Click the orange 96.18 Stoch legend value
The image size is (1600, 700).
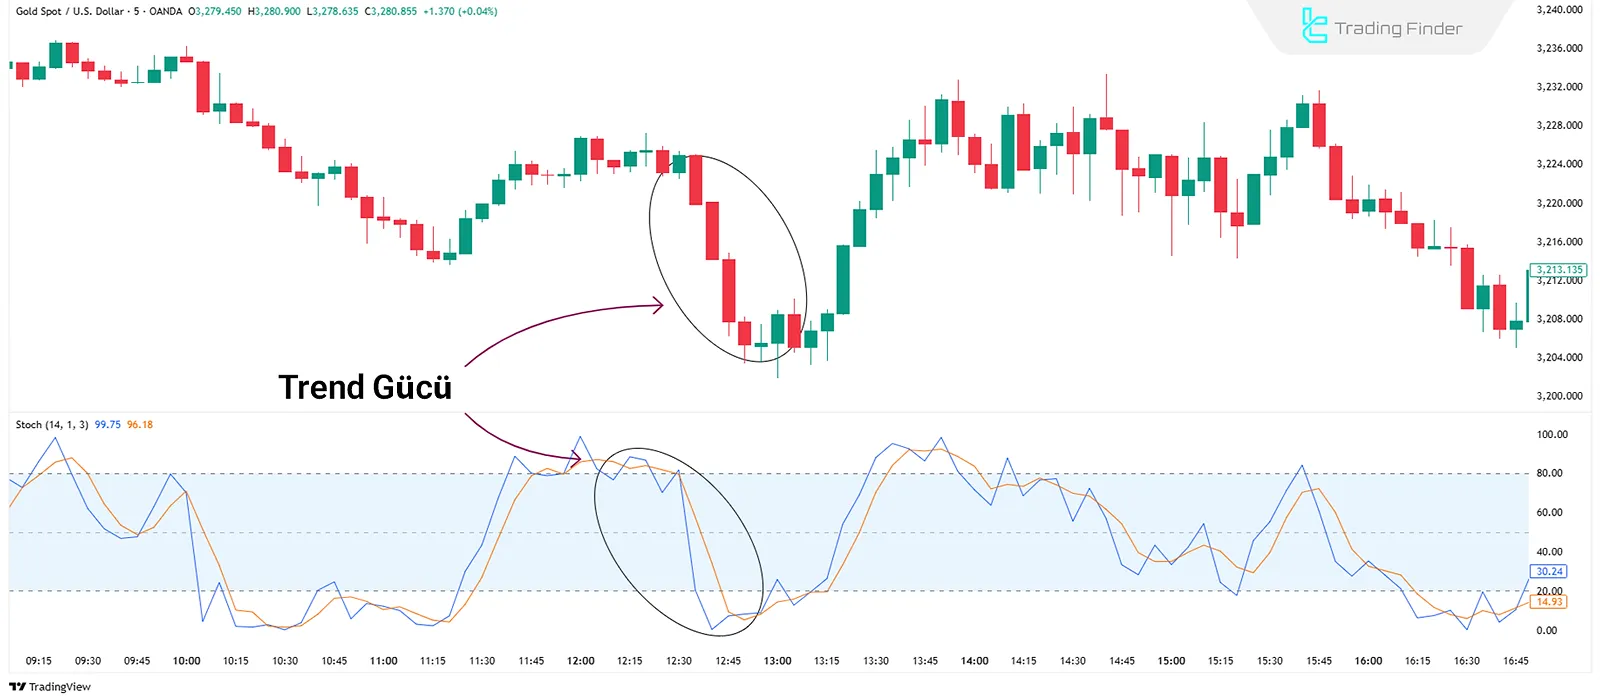(140, 425)
